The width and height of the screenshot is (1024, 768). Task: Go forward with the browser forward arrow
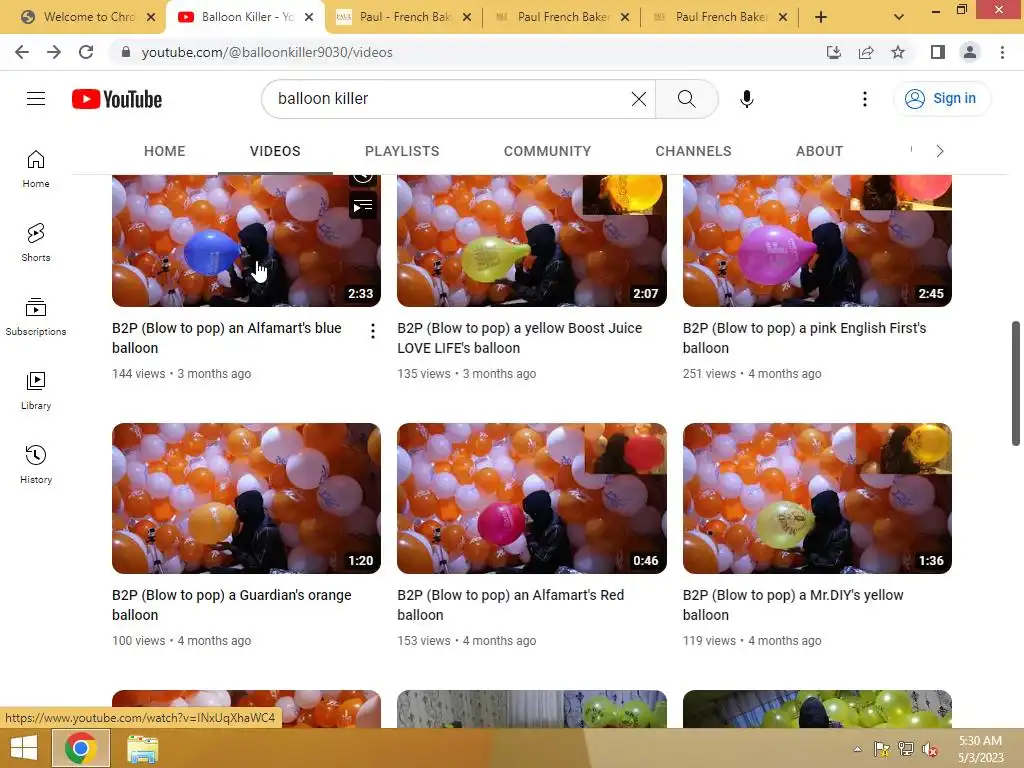tap(54, 52)
